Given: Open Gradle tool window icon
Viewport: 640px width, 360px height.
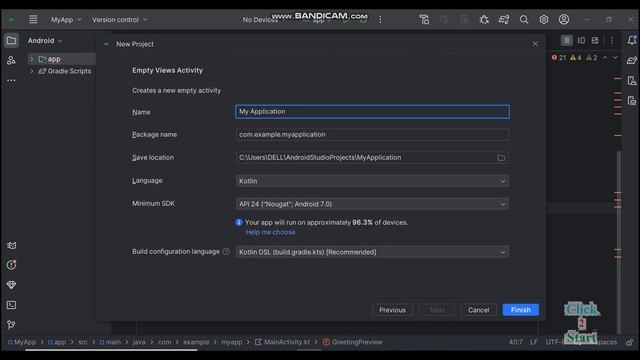Looking at the screenshot, I should tap(632, 60).
